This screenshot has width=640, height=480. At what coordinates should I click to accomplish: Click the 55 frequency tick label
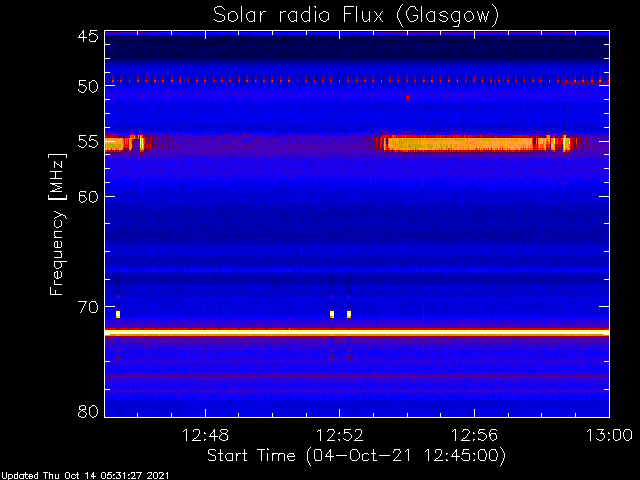pyautogui.click(x=88, y=142)
